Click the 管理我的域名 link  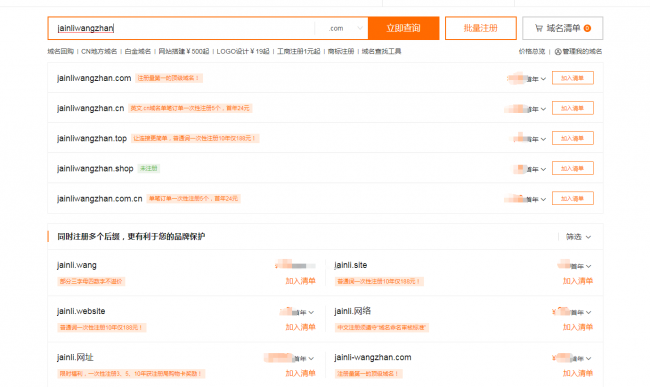point(582,51)
